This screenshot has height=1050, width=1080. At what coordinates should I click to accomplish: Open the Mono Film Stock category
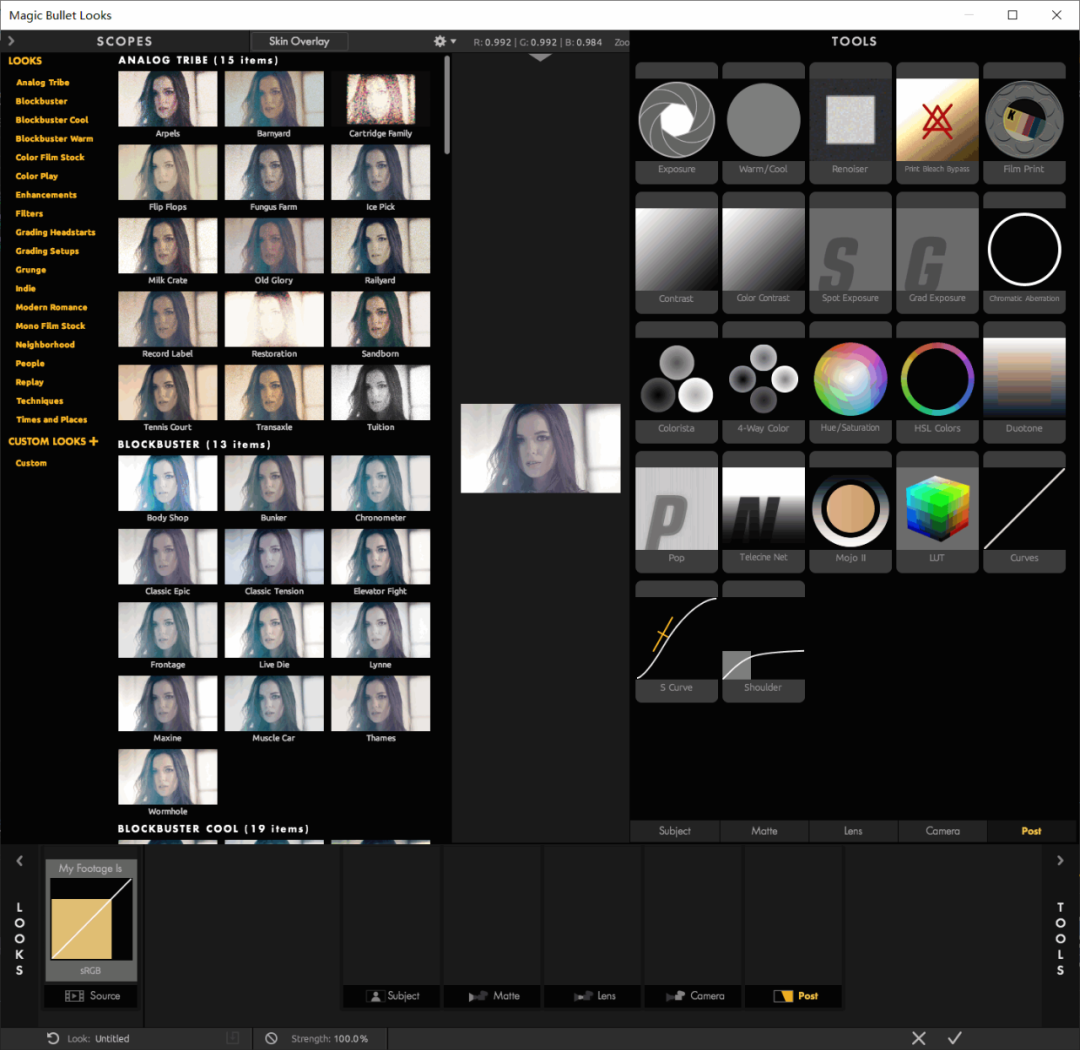click(50, 326)
